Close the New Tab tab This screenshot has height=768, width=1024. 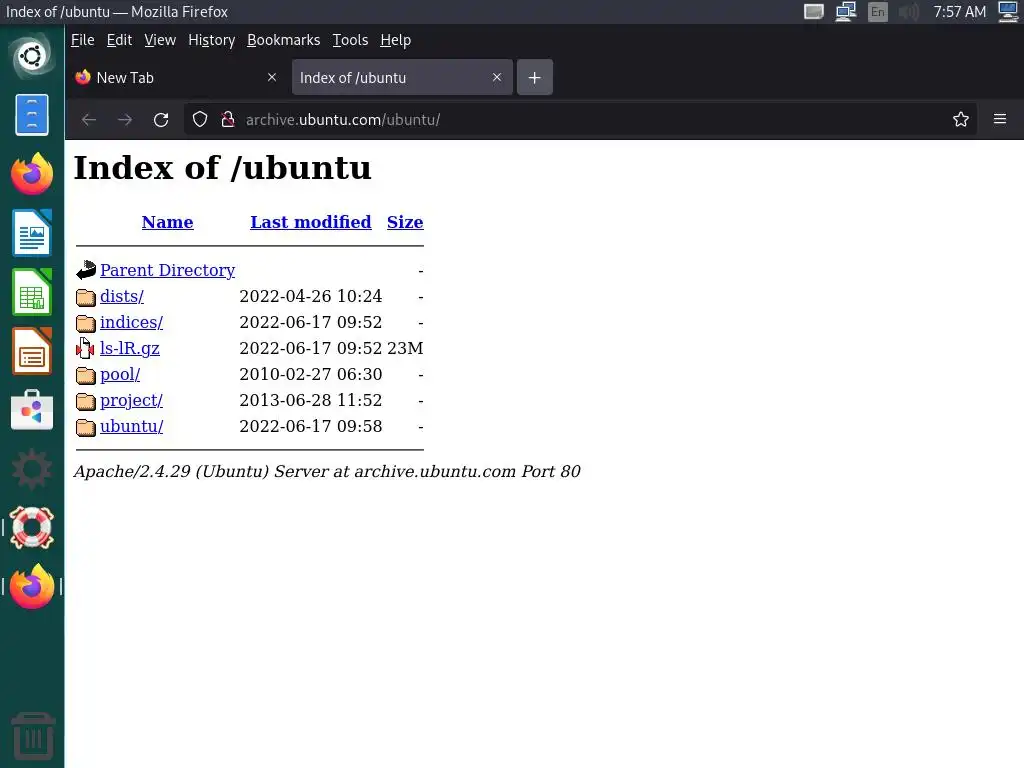(x=272, y=78)
